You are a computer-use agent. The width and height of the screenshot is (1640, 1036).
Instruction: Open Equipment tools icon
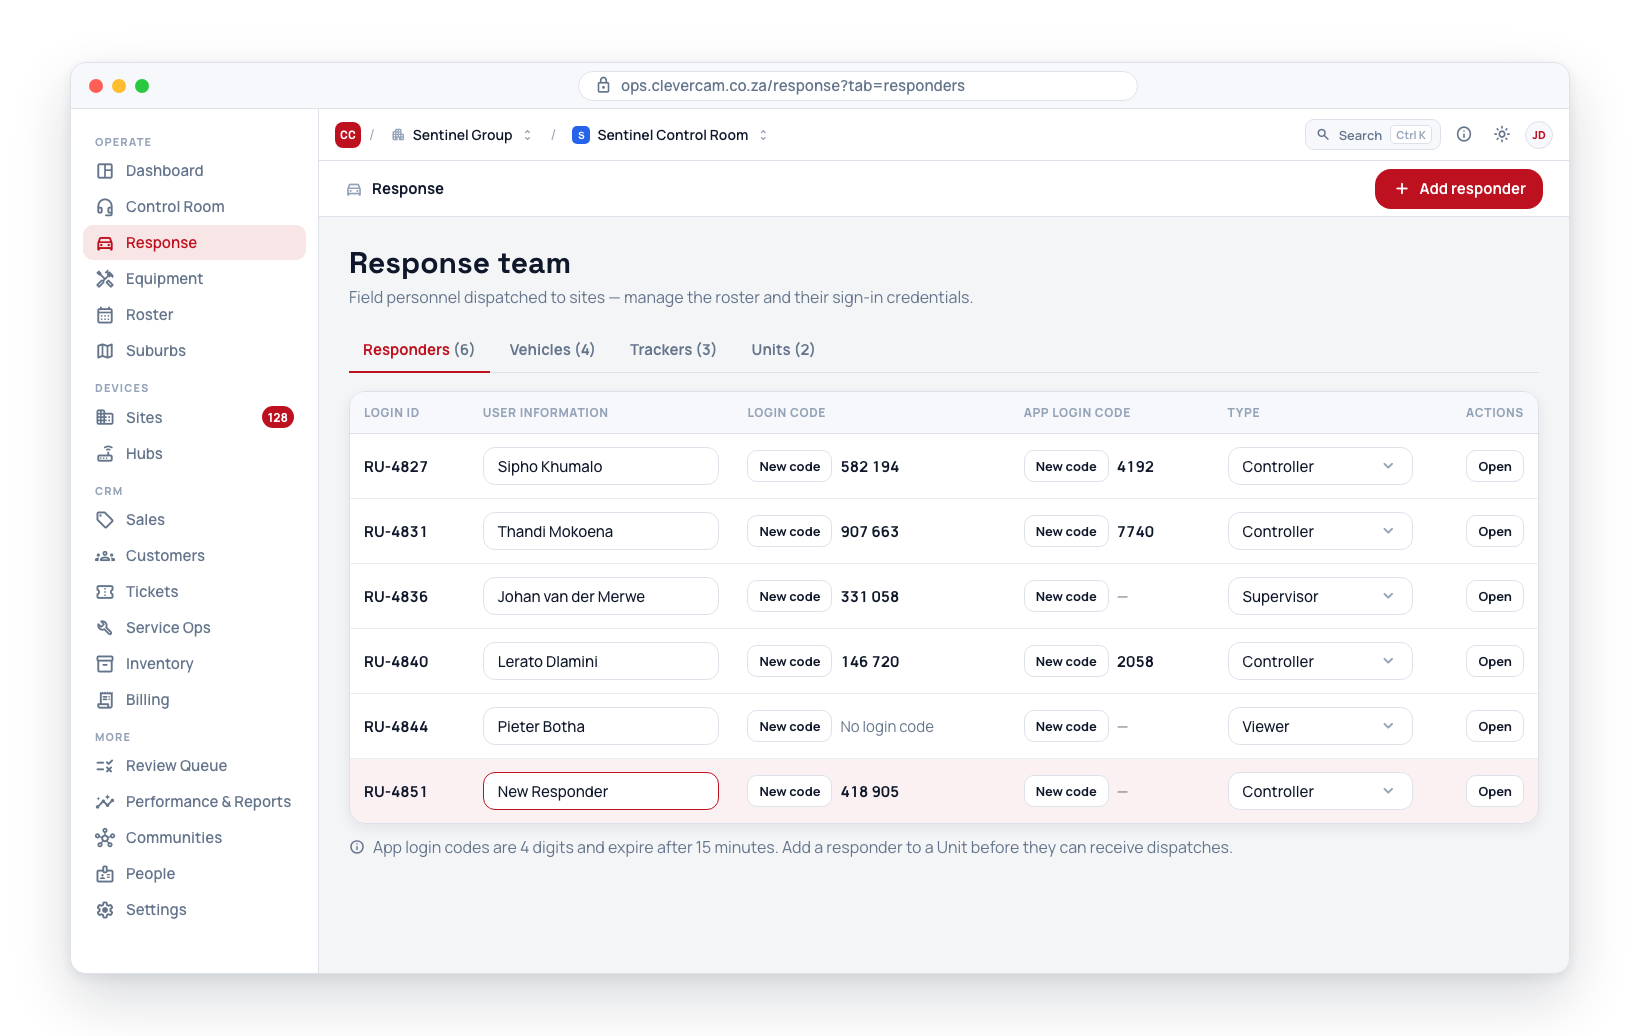click(105, 279)
